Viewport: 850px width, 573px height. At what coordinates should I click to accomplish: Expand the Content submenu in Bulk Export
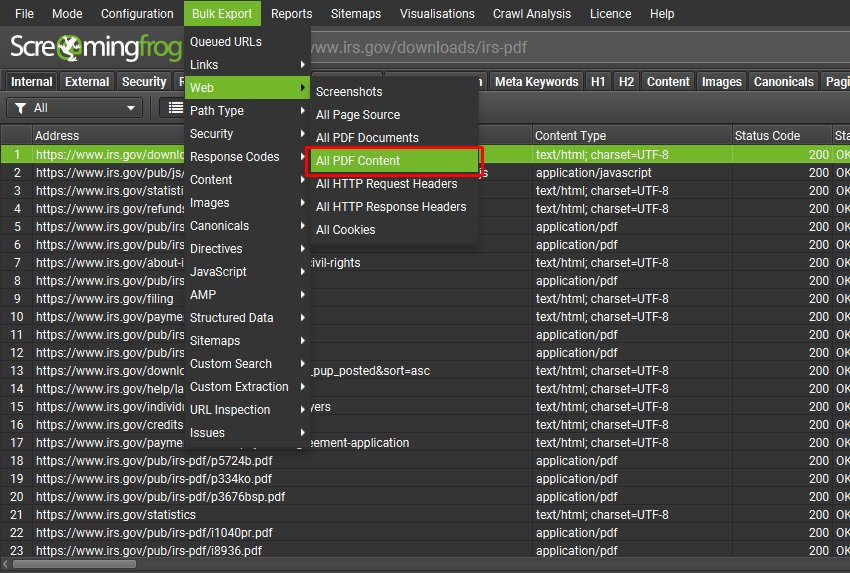pyautogui.click(x=247, y=179)
